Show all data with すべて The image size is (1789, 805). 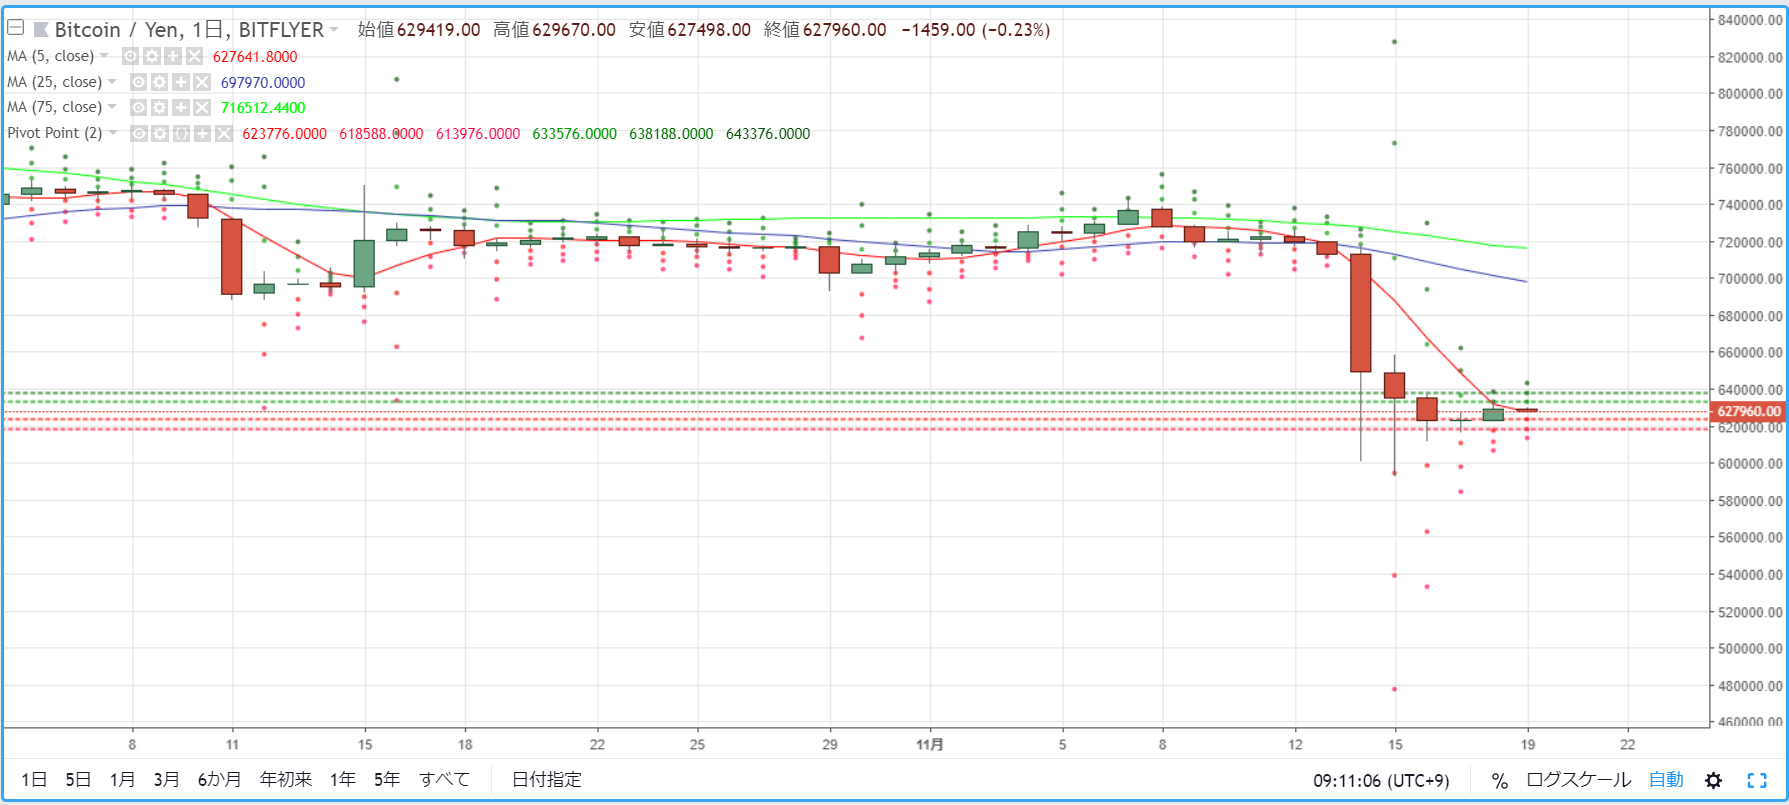click(x=444, y=780)
